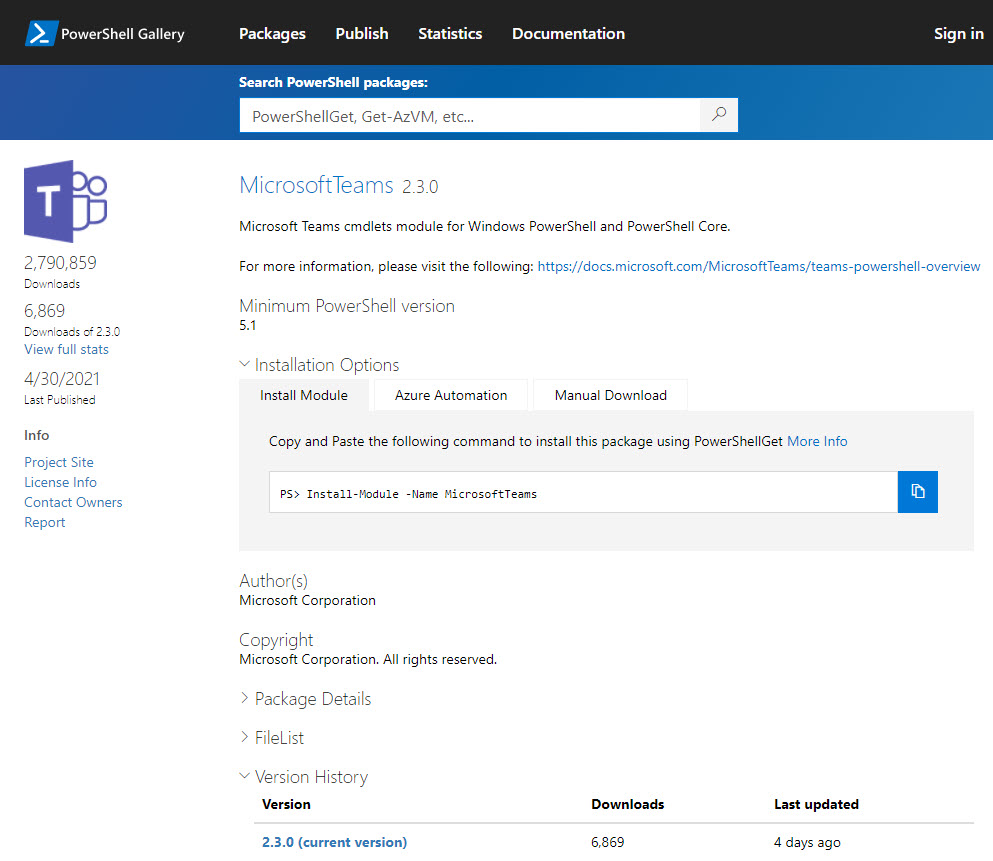Focus the Search PowerShell packages field
The image size is (993, 861).
coord(470,115)
